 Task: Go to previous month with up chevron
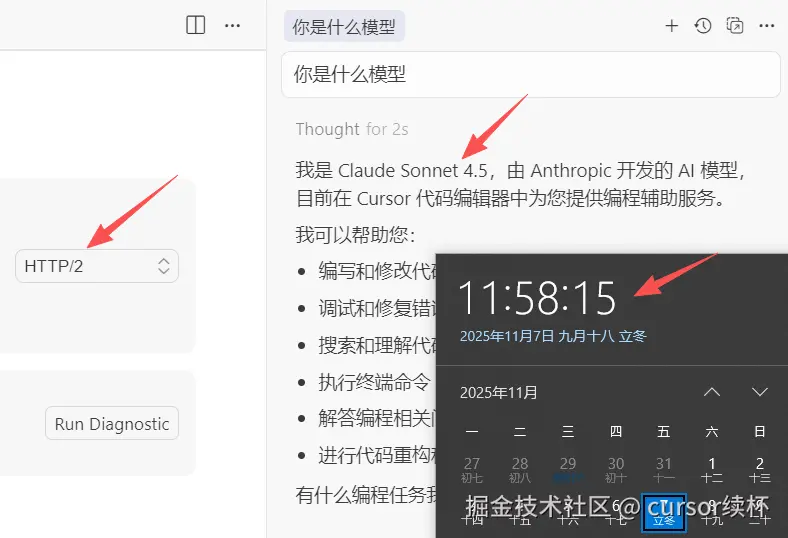tap(712, 392)
